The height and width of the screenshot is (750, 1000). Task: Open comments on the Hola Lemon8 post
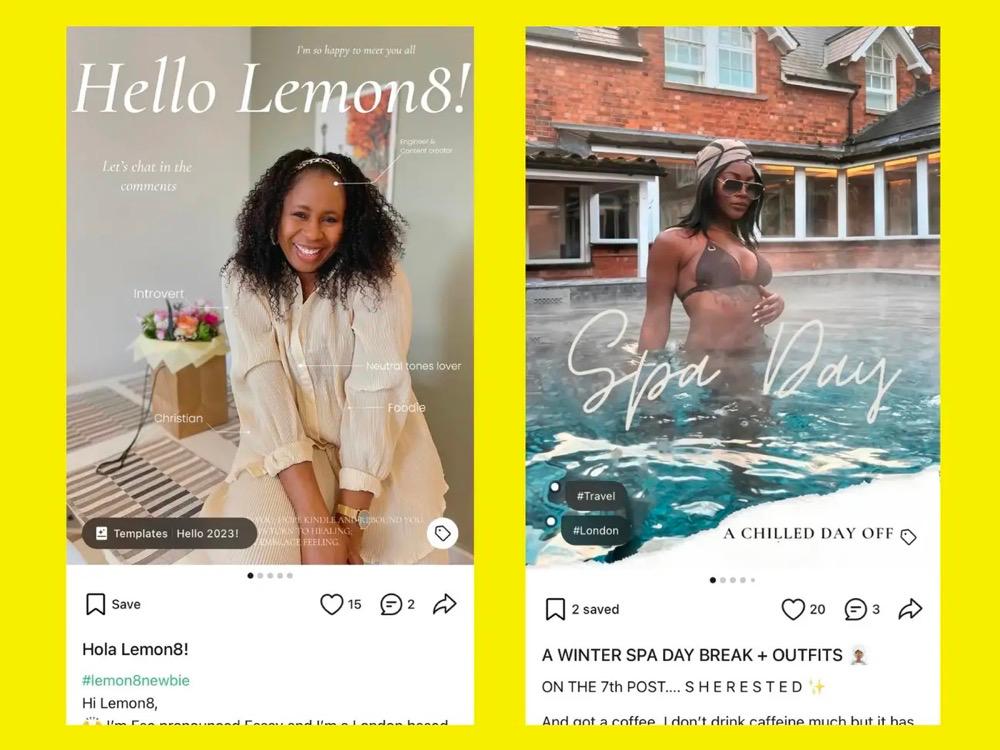(x=391, y=604)
